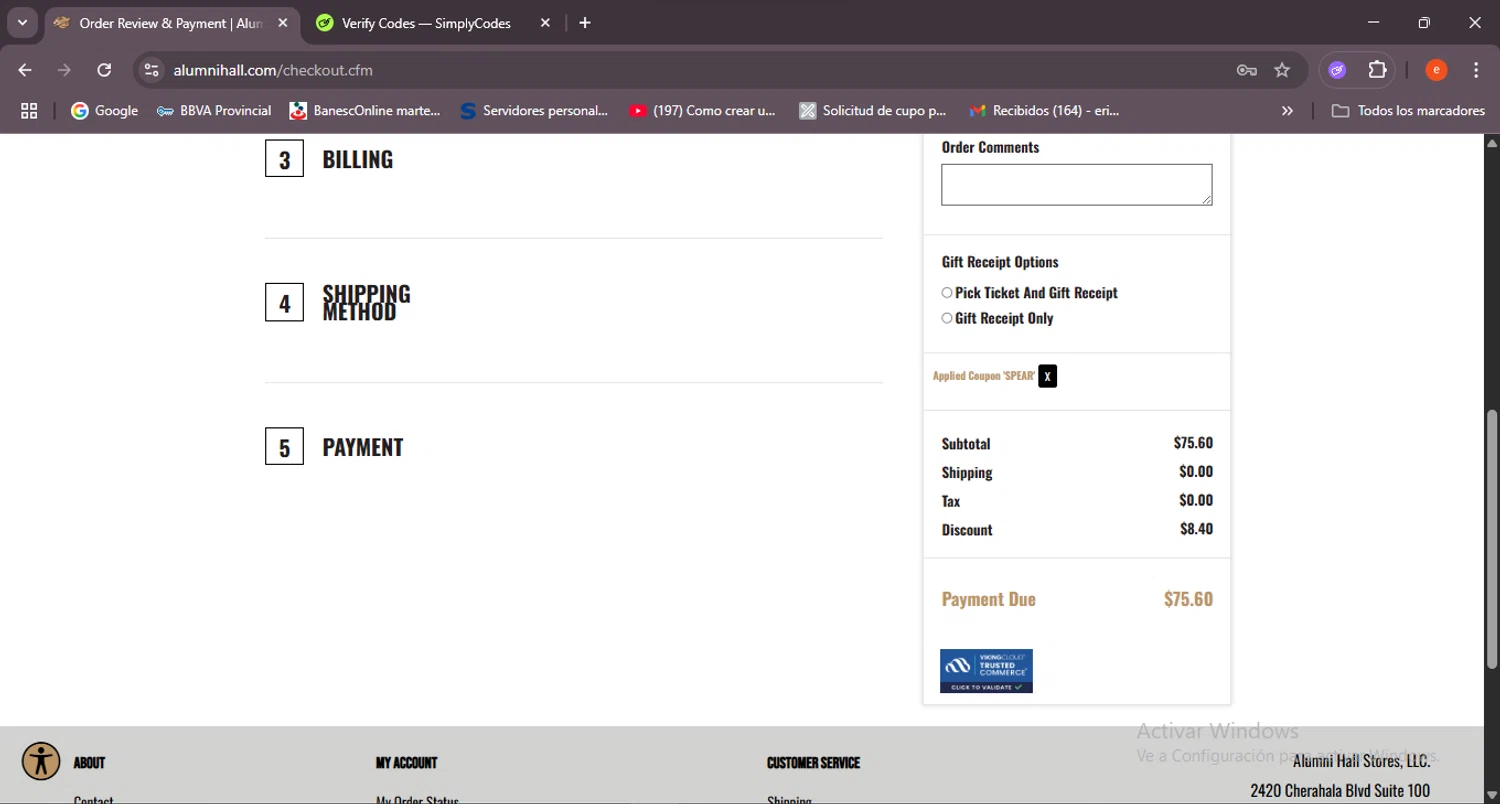Click the address bar URL
Screen dimensions: 1500x804
click(273, 70)
